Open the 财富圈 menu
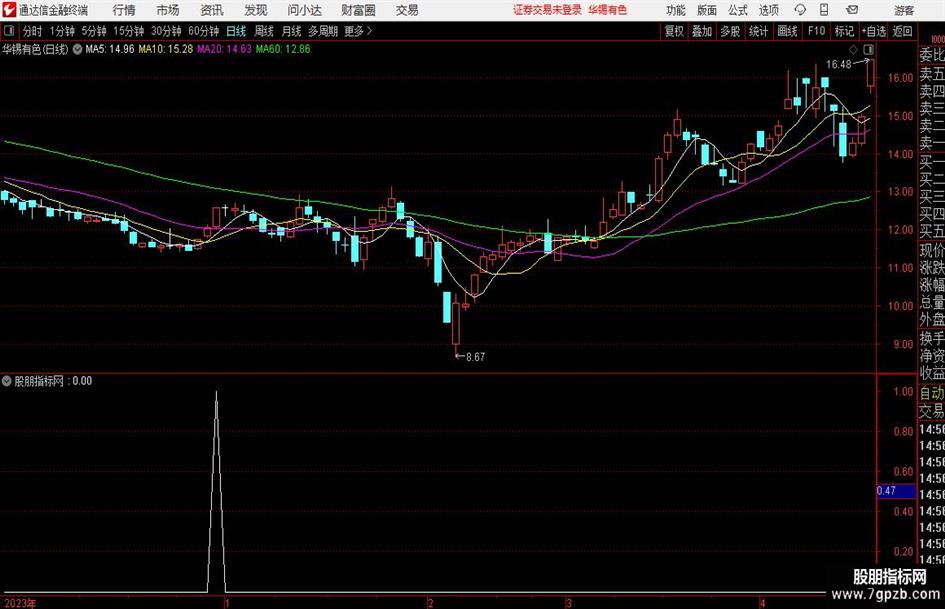Image resolution: width=945 pixels, height=609 pixels. (x=358, y=10)
